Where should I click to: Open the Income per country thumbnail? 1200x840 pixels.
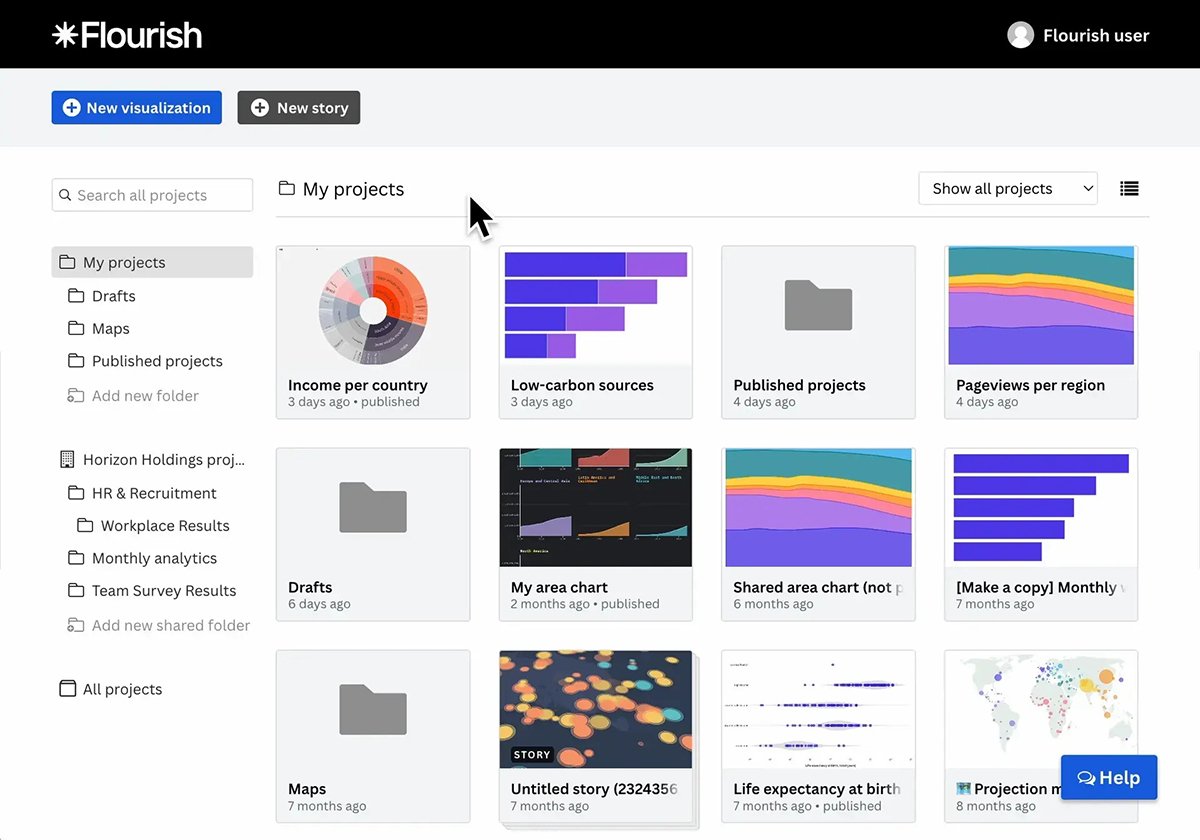373,306
